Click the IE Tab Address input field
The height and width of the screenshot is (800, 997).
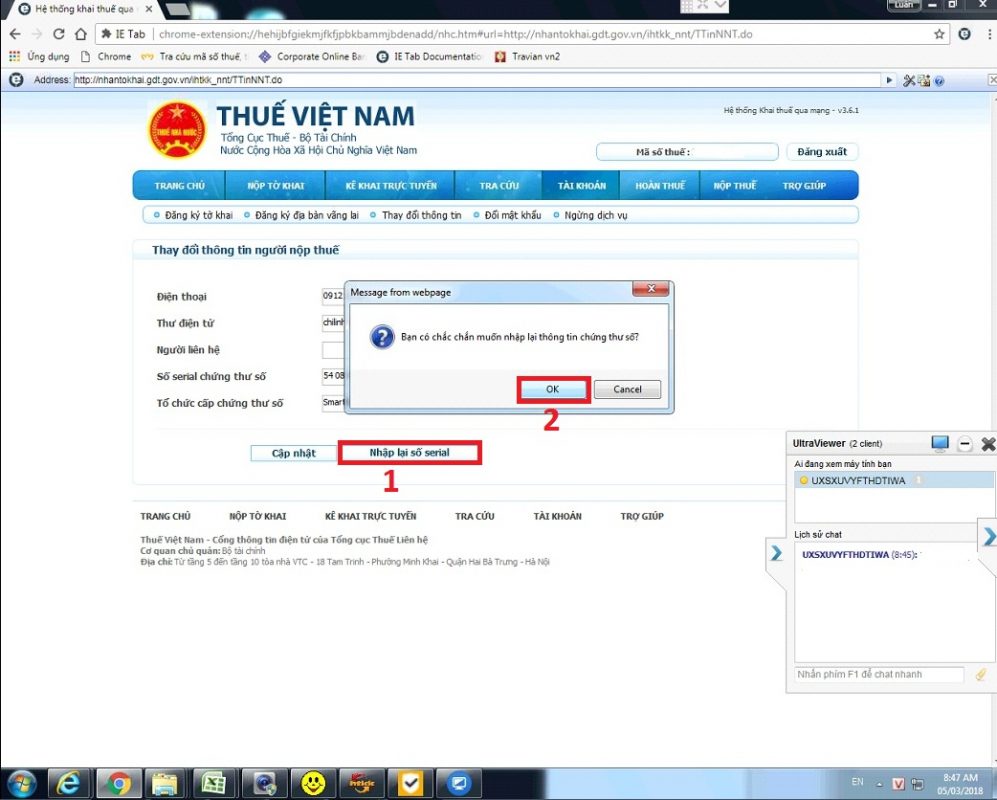(476, 80)
